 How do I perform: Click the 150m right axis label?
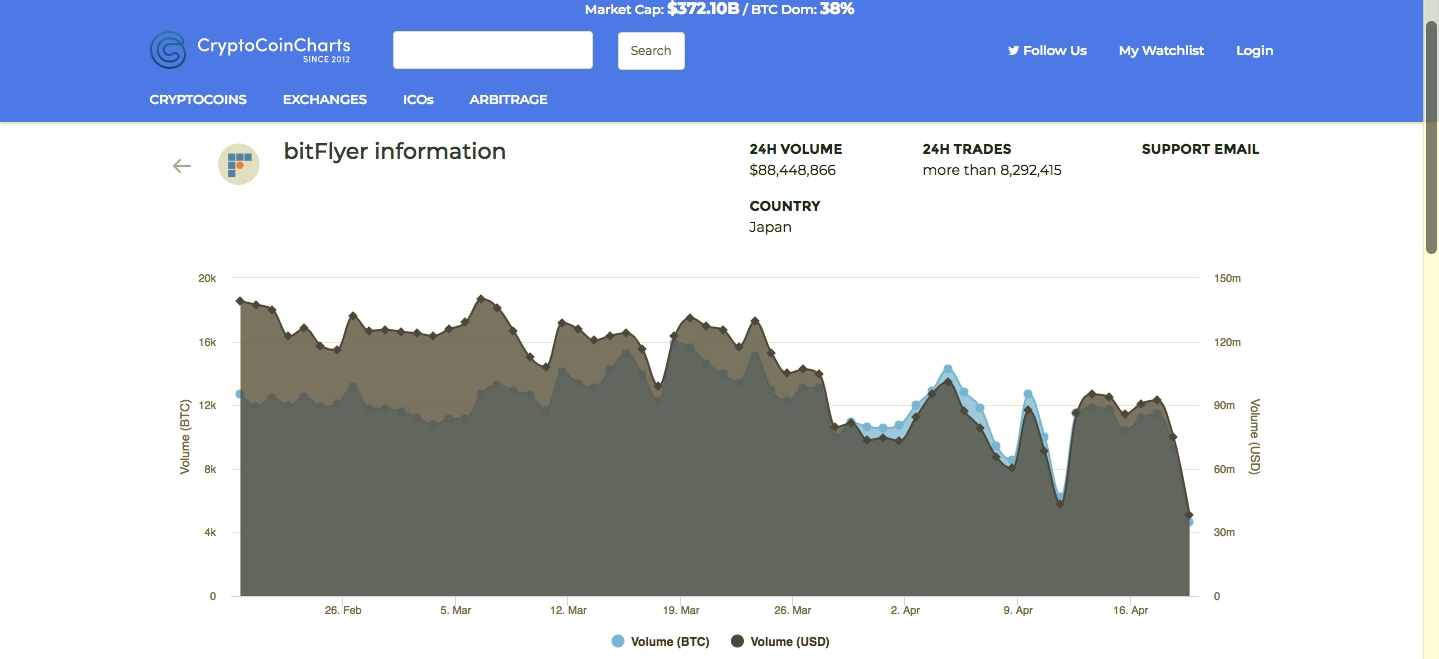1228,278
